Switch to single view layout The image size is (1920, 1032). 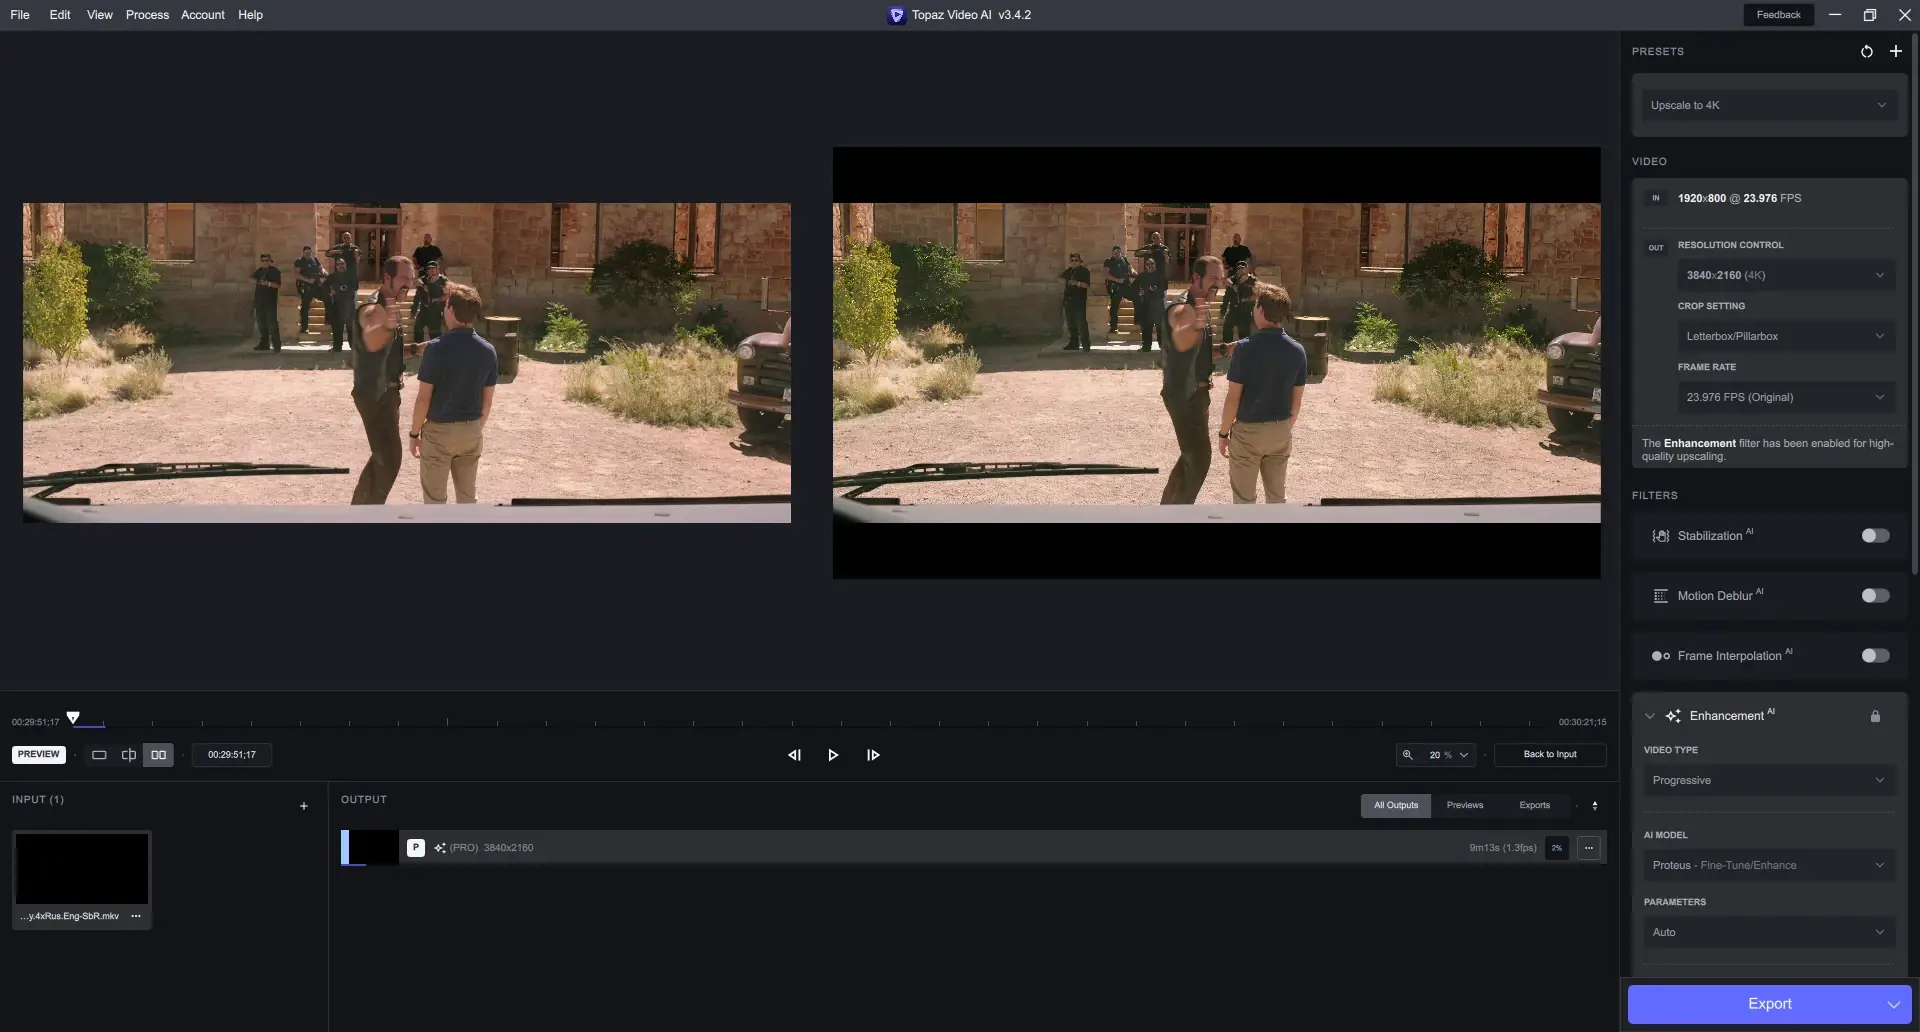click(x=99, y=755)
